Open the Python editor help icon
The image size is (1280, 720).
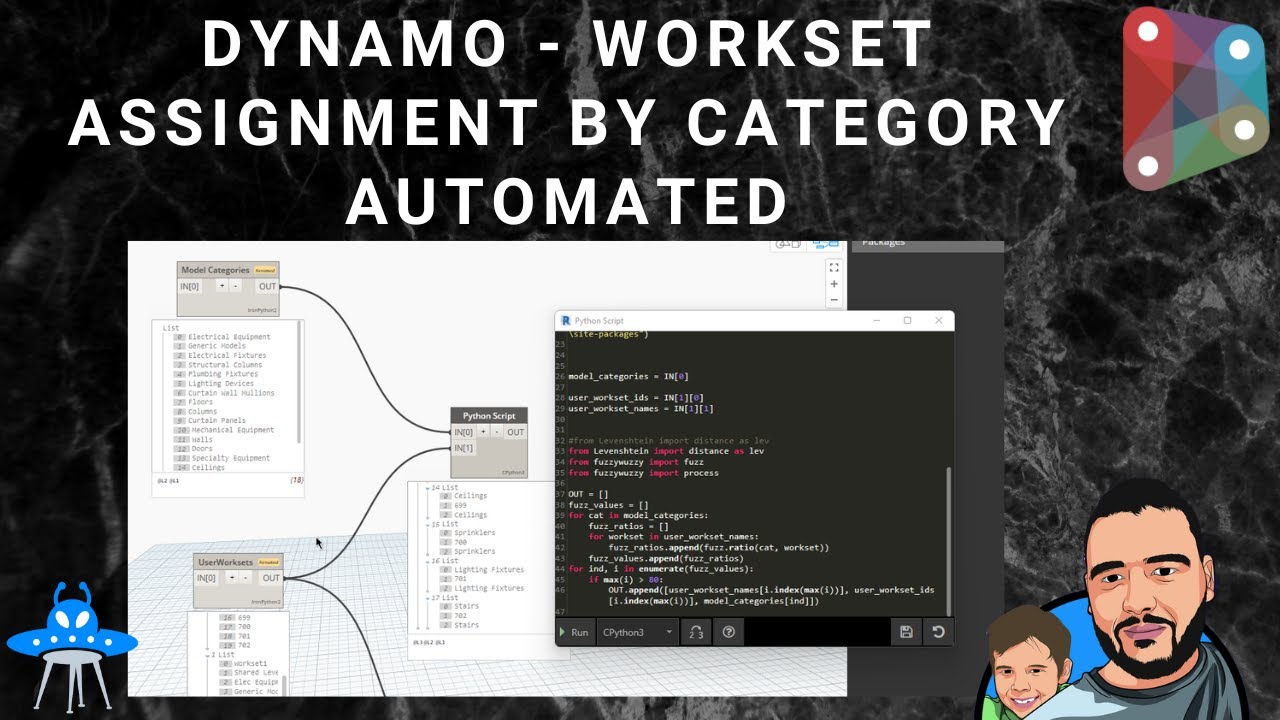pos(728,632)
